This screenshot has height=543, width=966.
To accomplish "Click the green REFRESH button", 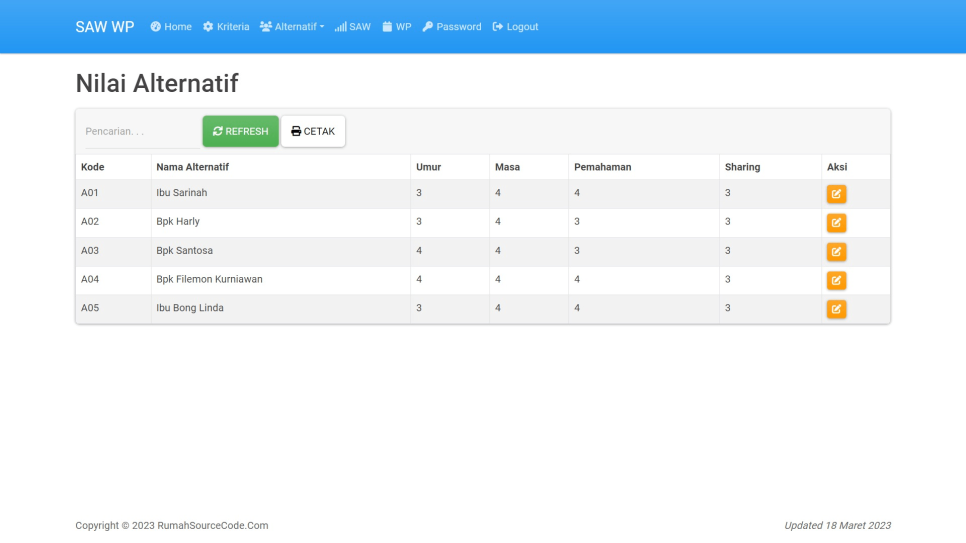I will click(x=240, y=131).
